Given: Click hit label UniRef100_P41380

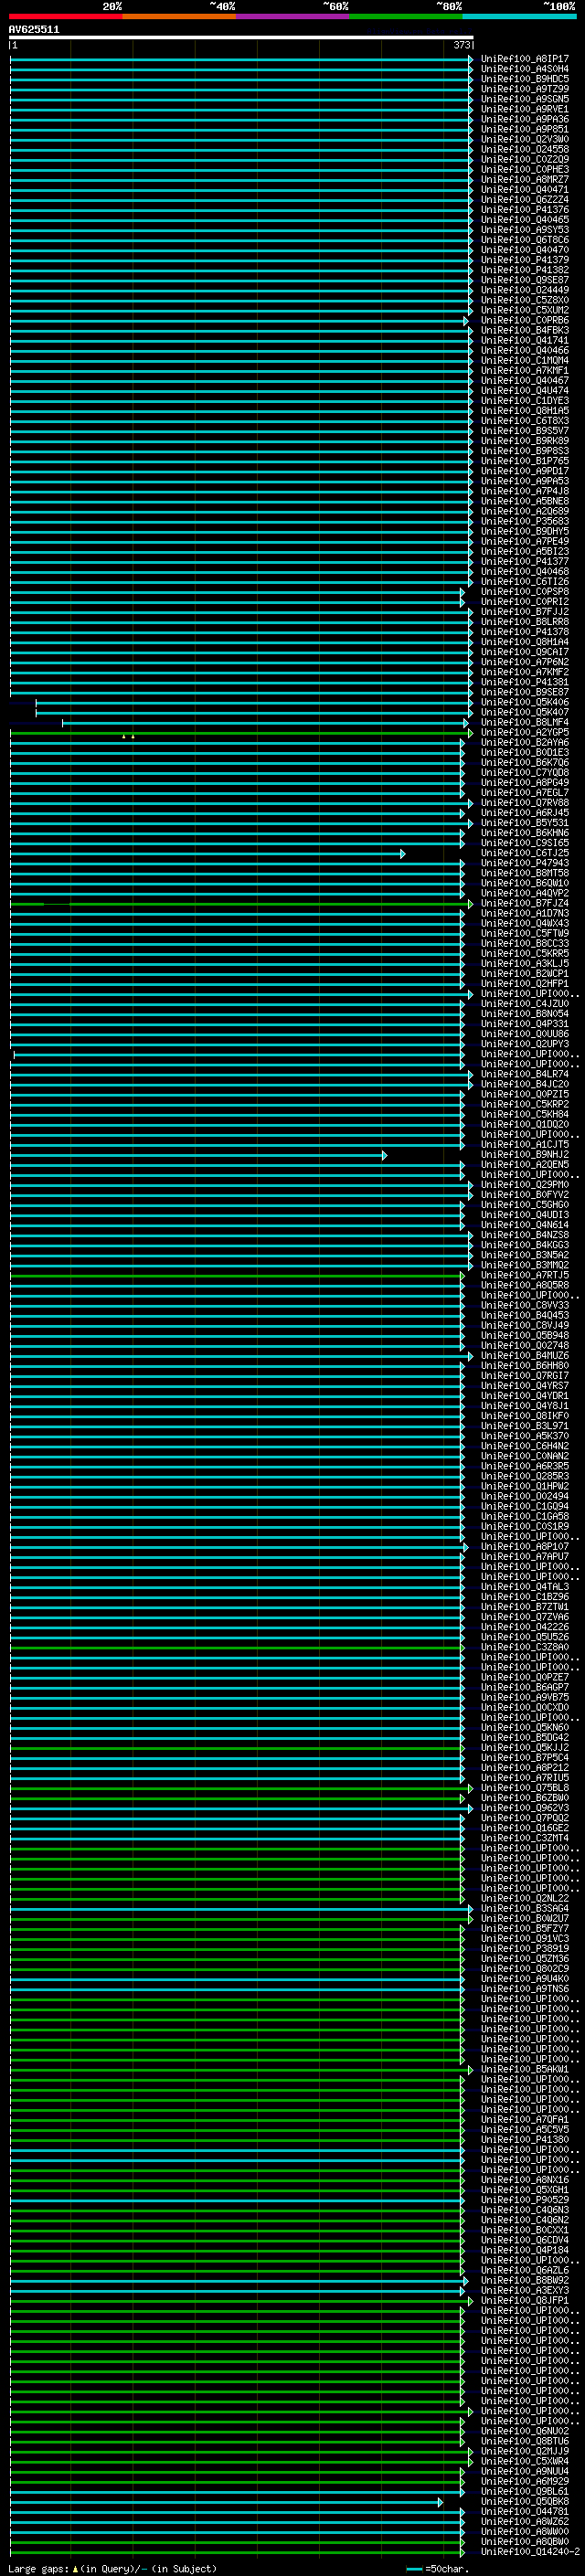Looking at the screenshot, I should pos(524,2140).
